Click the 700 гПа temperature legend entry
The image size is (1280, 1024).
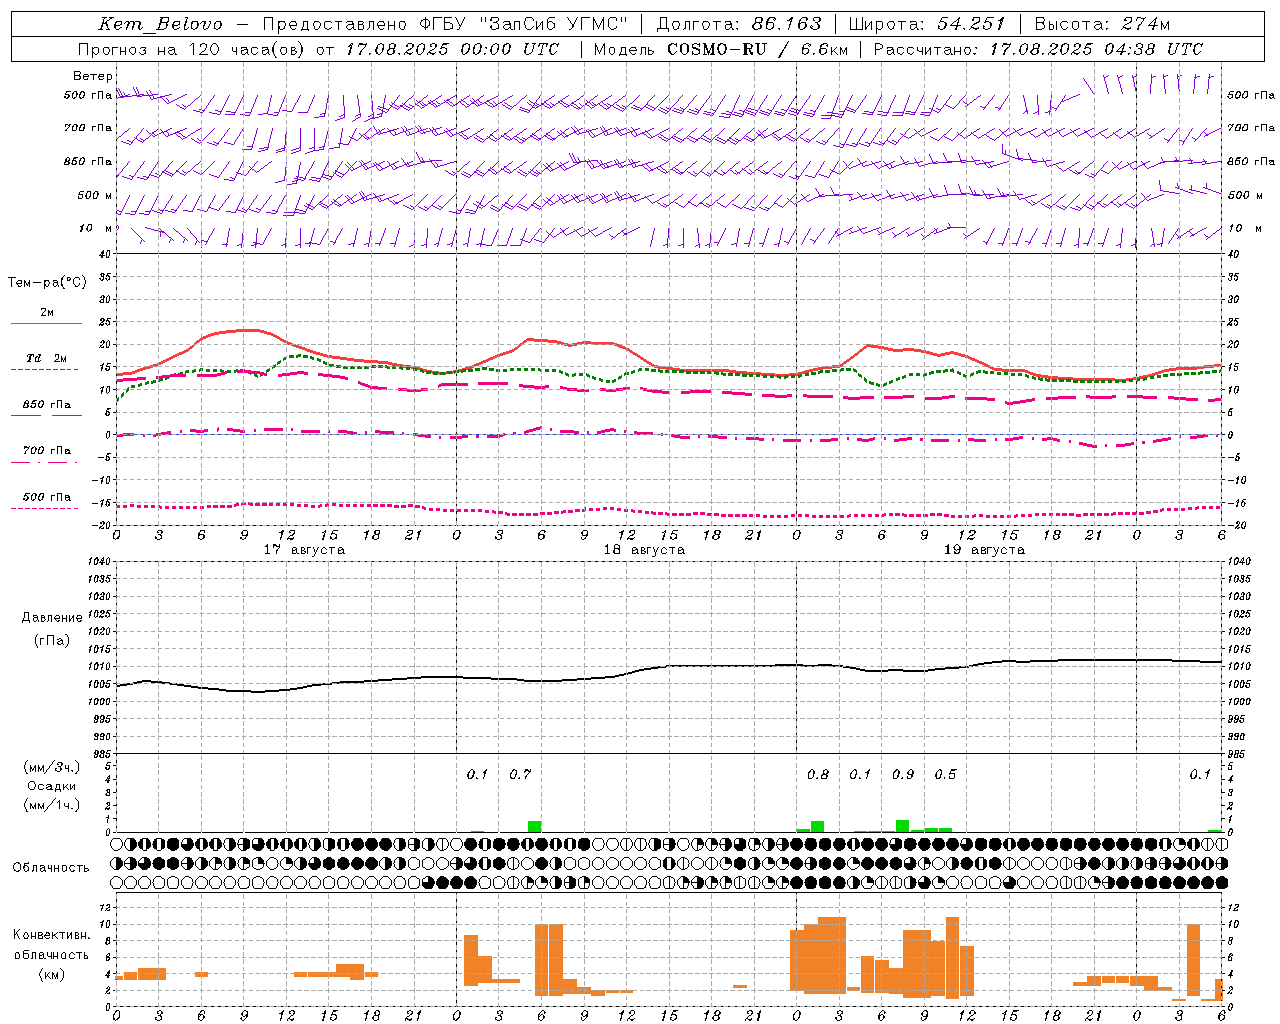click(47, 451)
